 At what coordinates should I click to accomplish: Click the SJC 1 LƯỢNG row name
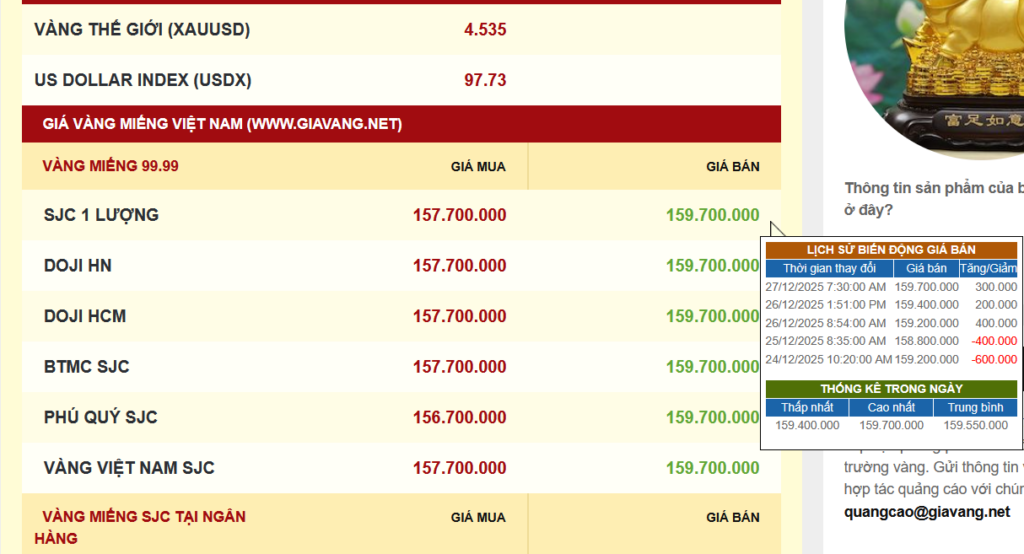point(101,215)
